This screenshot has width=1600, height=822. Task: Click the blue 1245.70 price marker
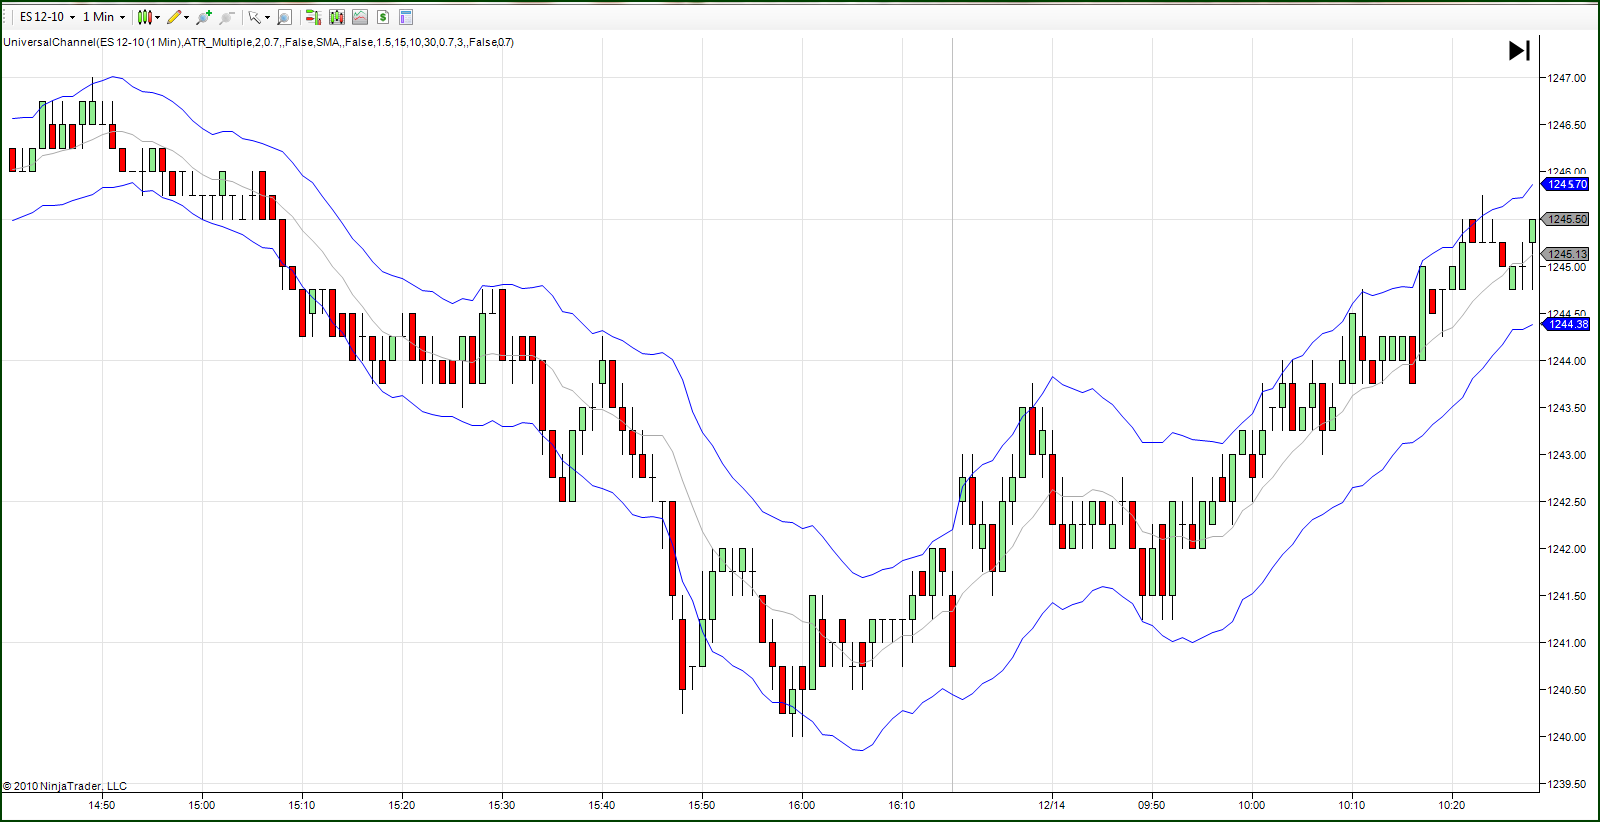click(x=1567, y=184)
